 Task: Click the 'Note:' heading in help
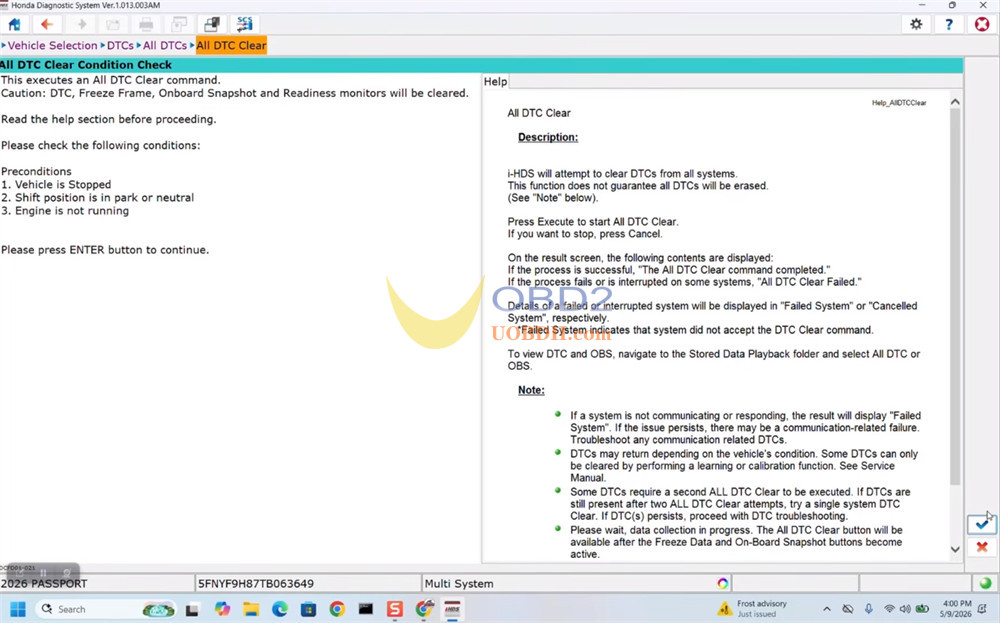click(x=531, y=390)
